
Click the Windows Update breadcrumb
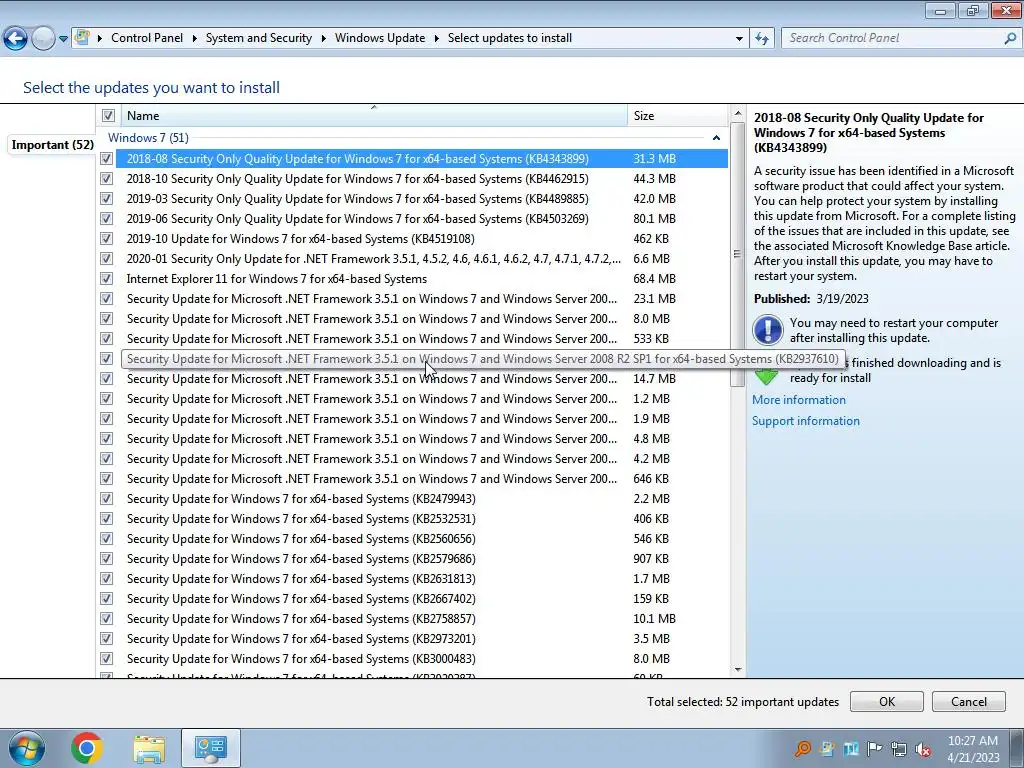[380, 38]
